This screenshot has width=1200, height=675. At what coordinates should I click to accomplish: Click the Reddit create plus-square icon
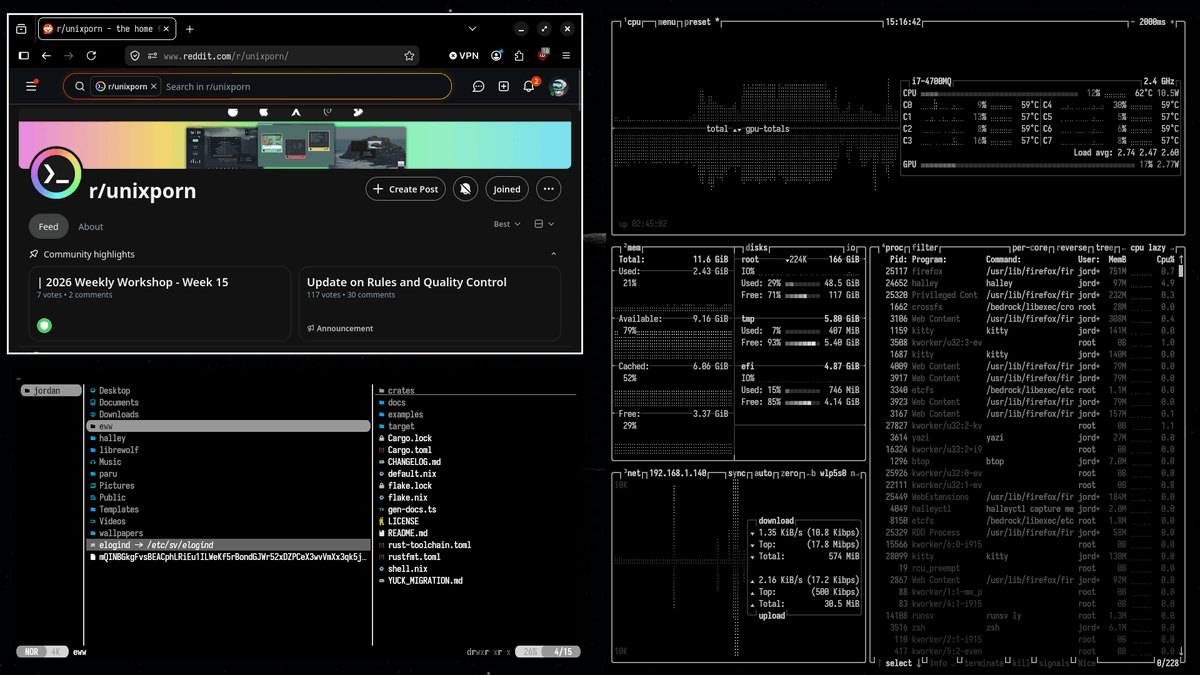pos(504,87)
